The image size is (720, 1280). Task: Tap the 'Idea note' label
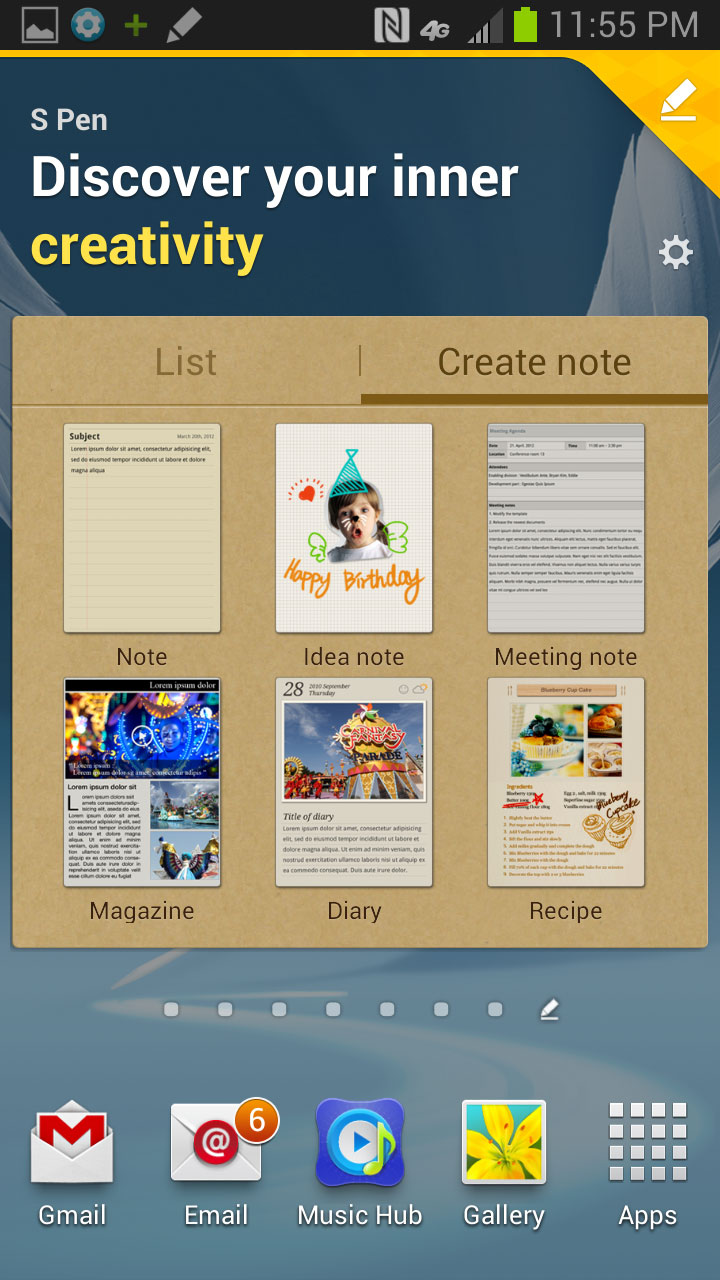(354, 657)
